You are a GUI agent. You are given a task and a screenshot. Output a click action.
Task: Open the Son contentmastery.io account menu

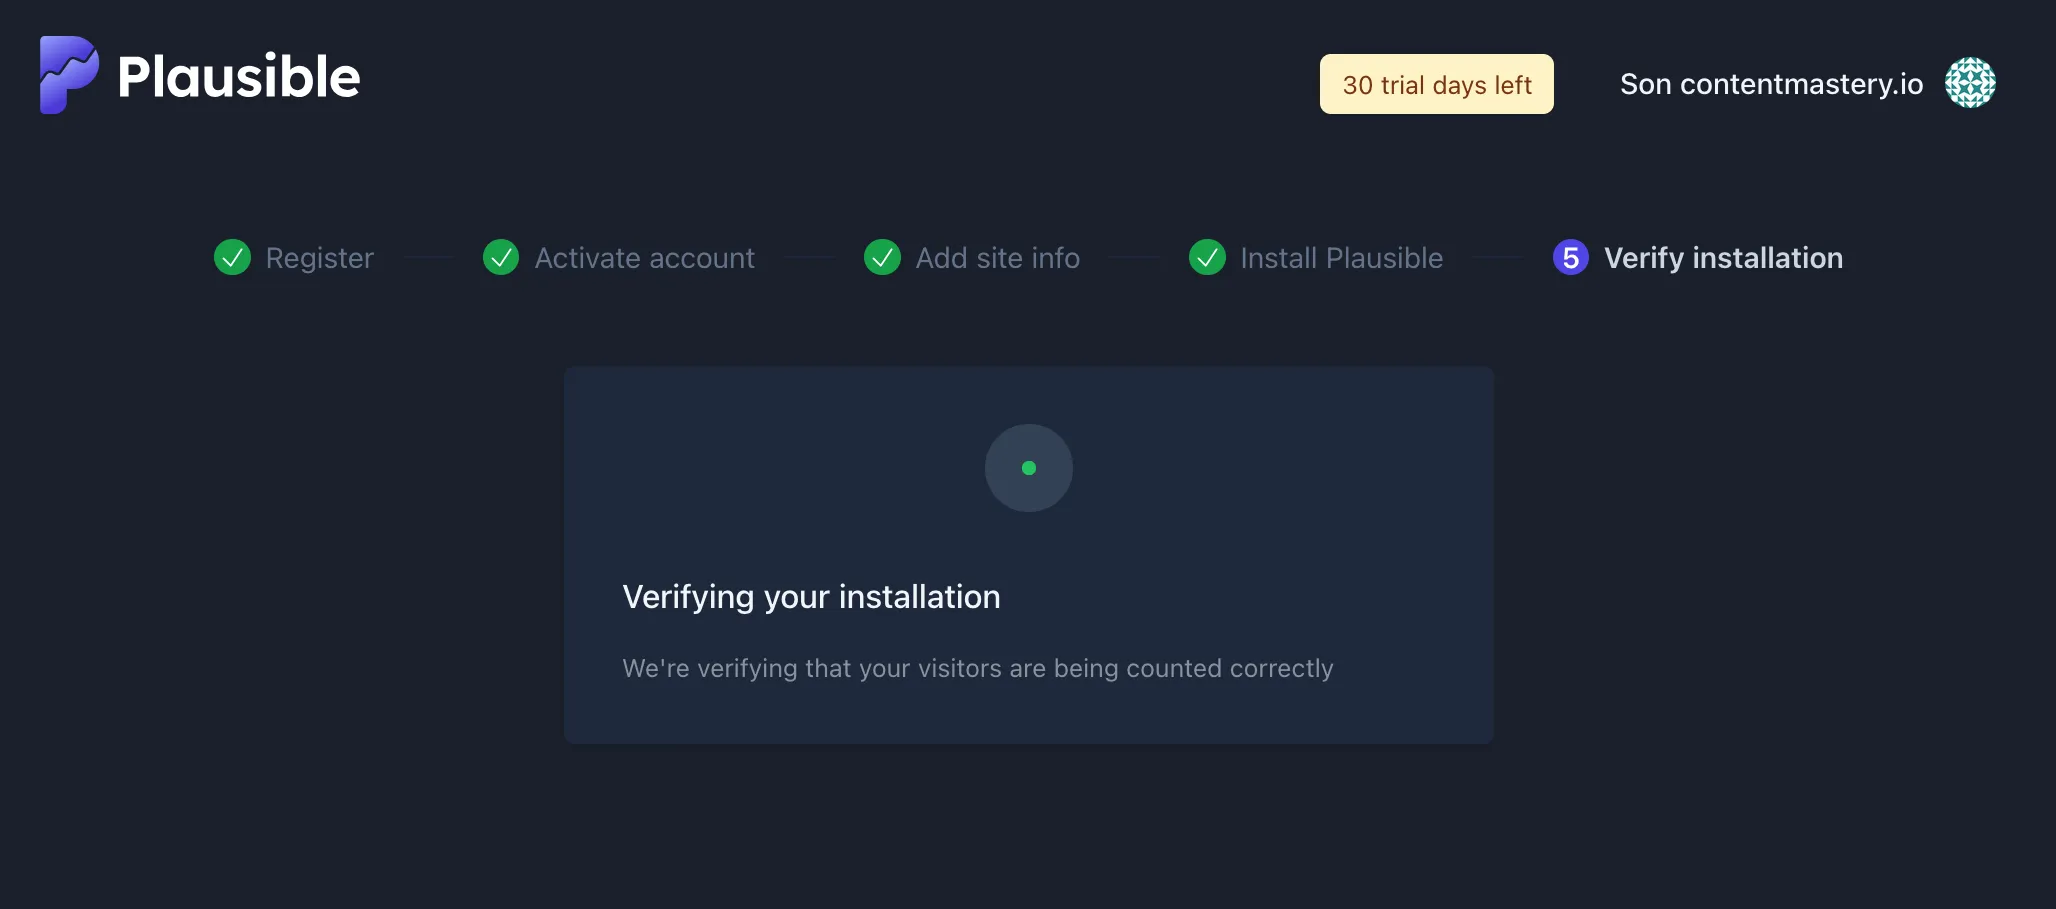[x=1771, y=84]
